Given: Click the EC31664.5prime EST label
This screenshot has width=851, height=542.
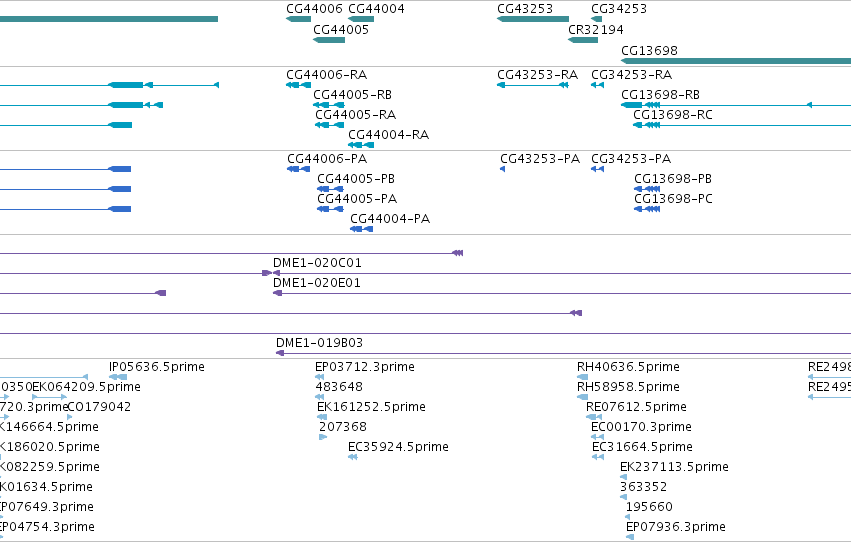Looking at the screenshot, I should click(x=642, y=447).
